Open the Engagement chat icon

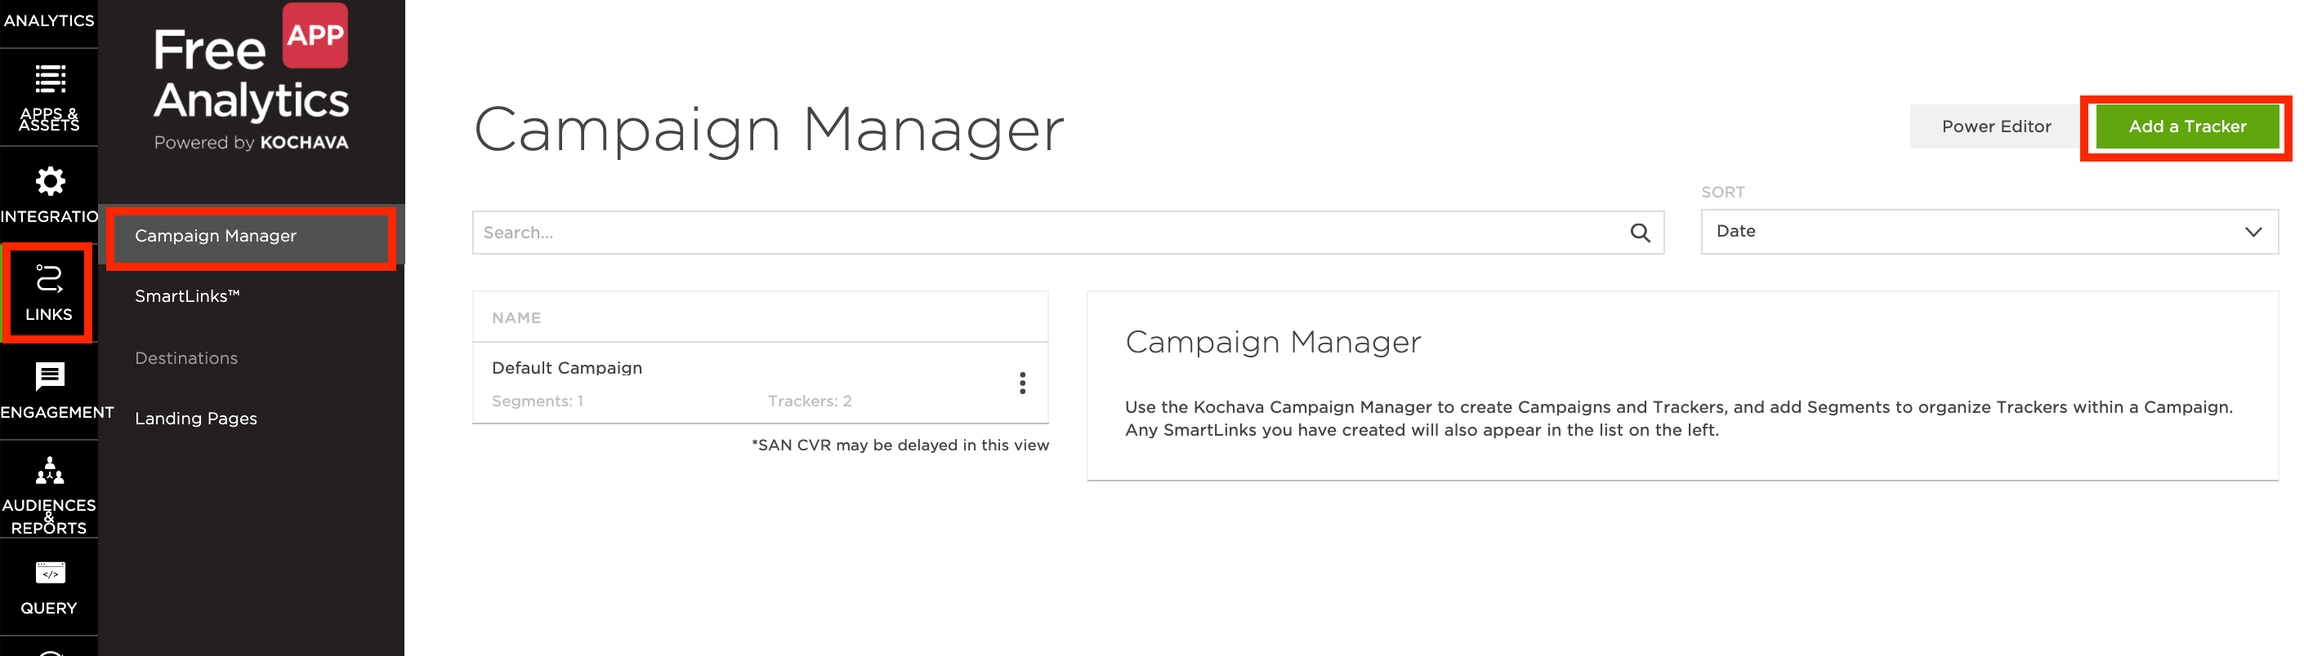point(49,390)
